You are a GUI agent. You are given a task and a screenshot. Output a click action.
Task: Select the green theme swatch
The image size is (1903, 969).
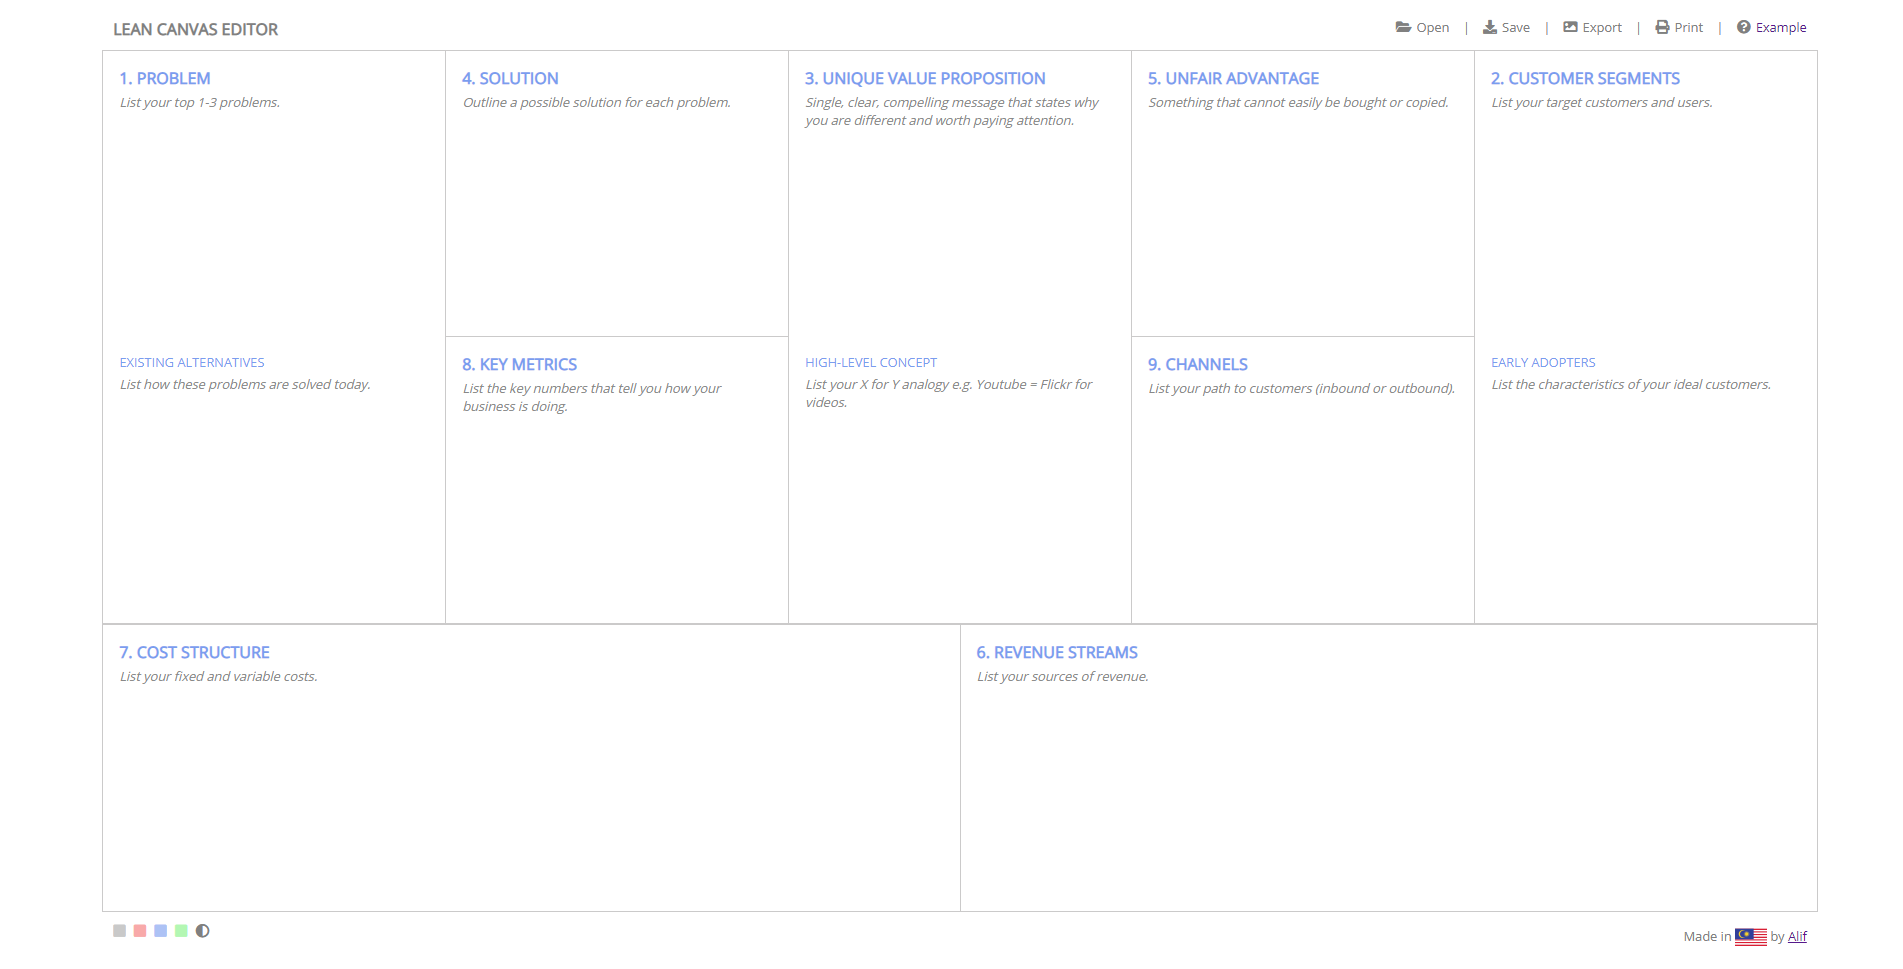[x=183, y=931]
